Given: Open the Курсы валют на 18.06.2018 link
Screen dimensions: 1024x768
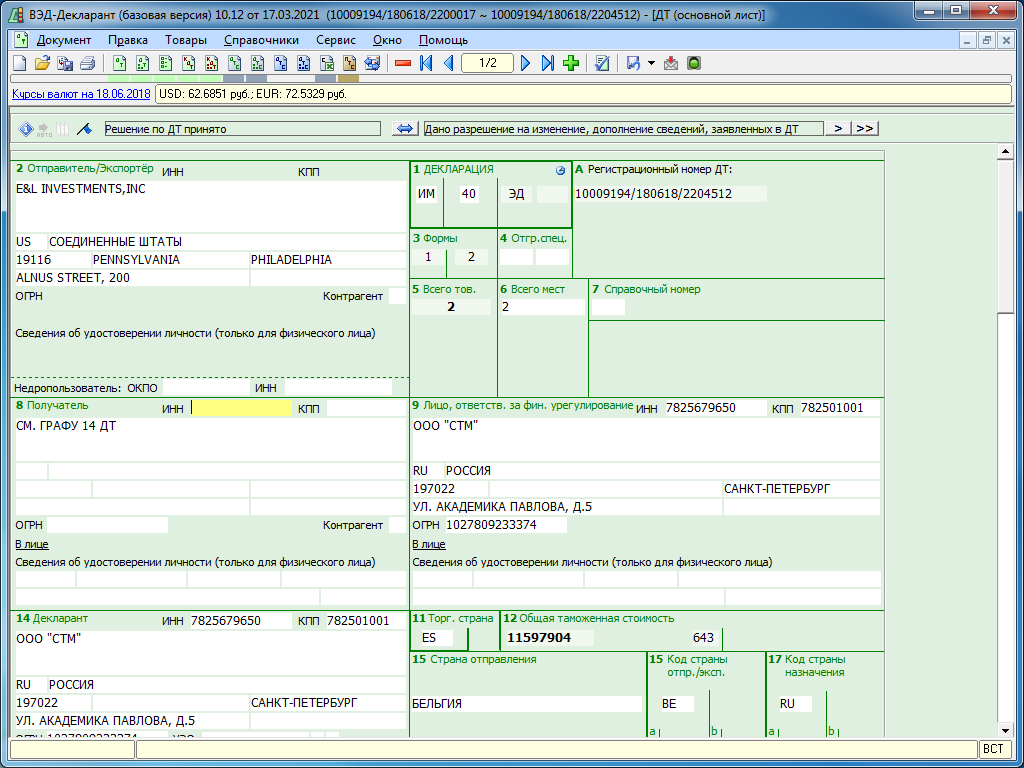Looking at the screenshot, I should [x=81, y=94].
